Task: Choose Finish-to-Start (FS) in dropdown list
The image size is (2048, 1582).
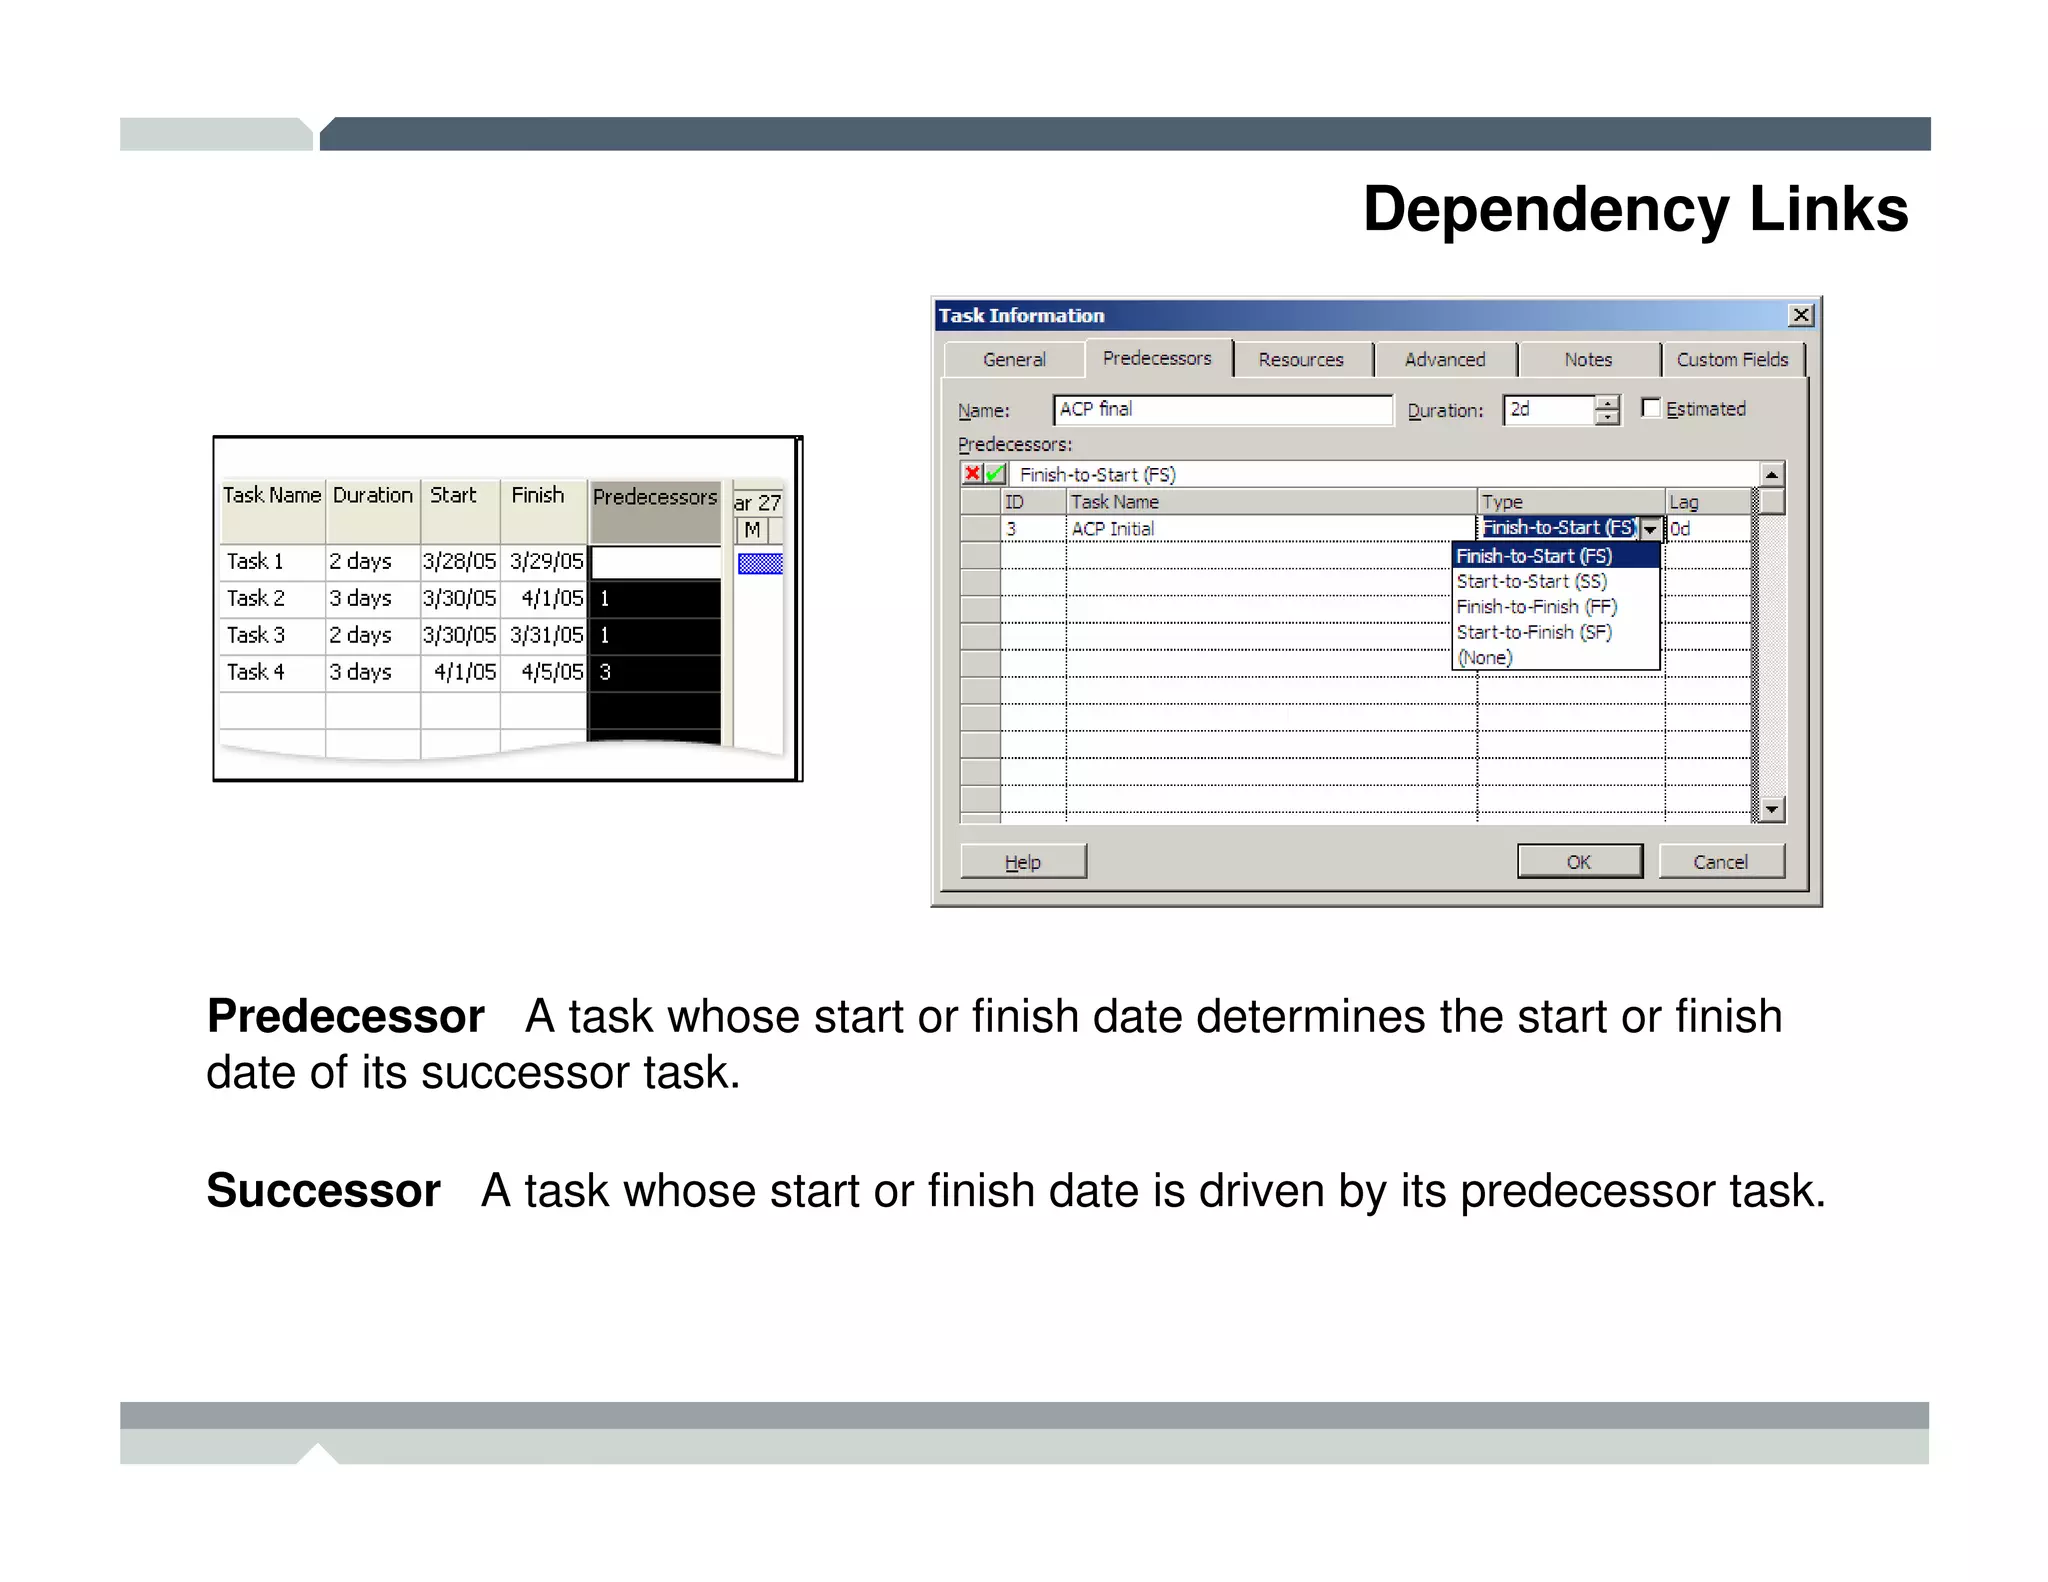Action: [1555, 556]
